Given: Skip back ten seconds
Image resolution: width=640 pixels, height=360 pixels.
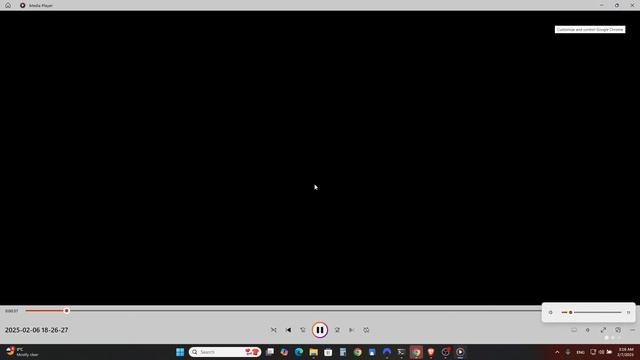Looking at the screenshot, I should [x=303, y=330].
